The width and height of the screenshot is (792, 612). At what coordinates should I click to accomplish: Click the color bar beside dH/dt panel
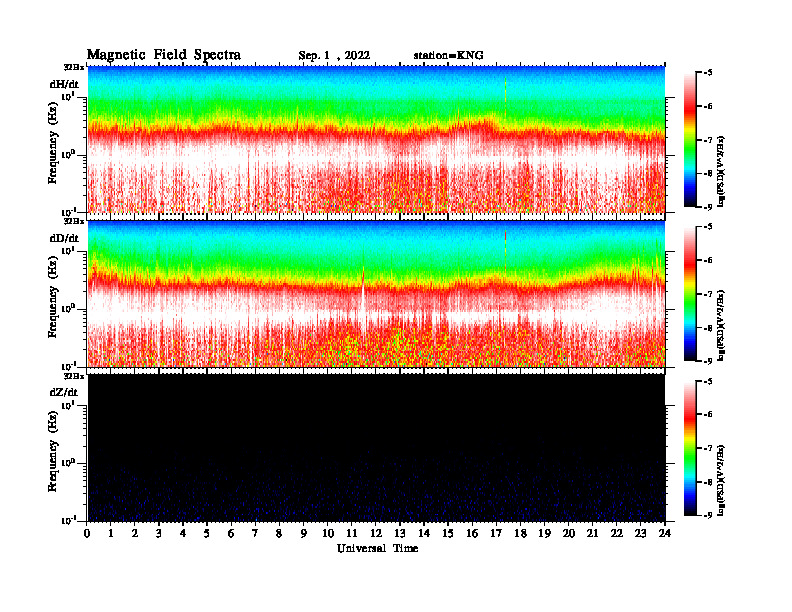689,140
